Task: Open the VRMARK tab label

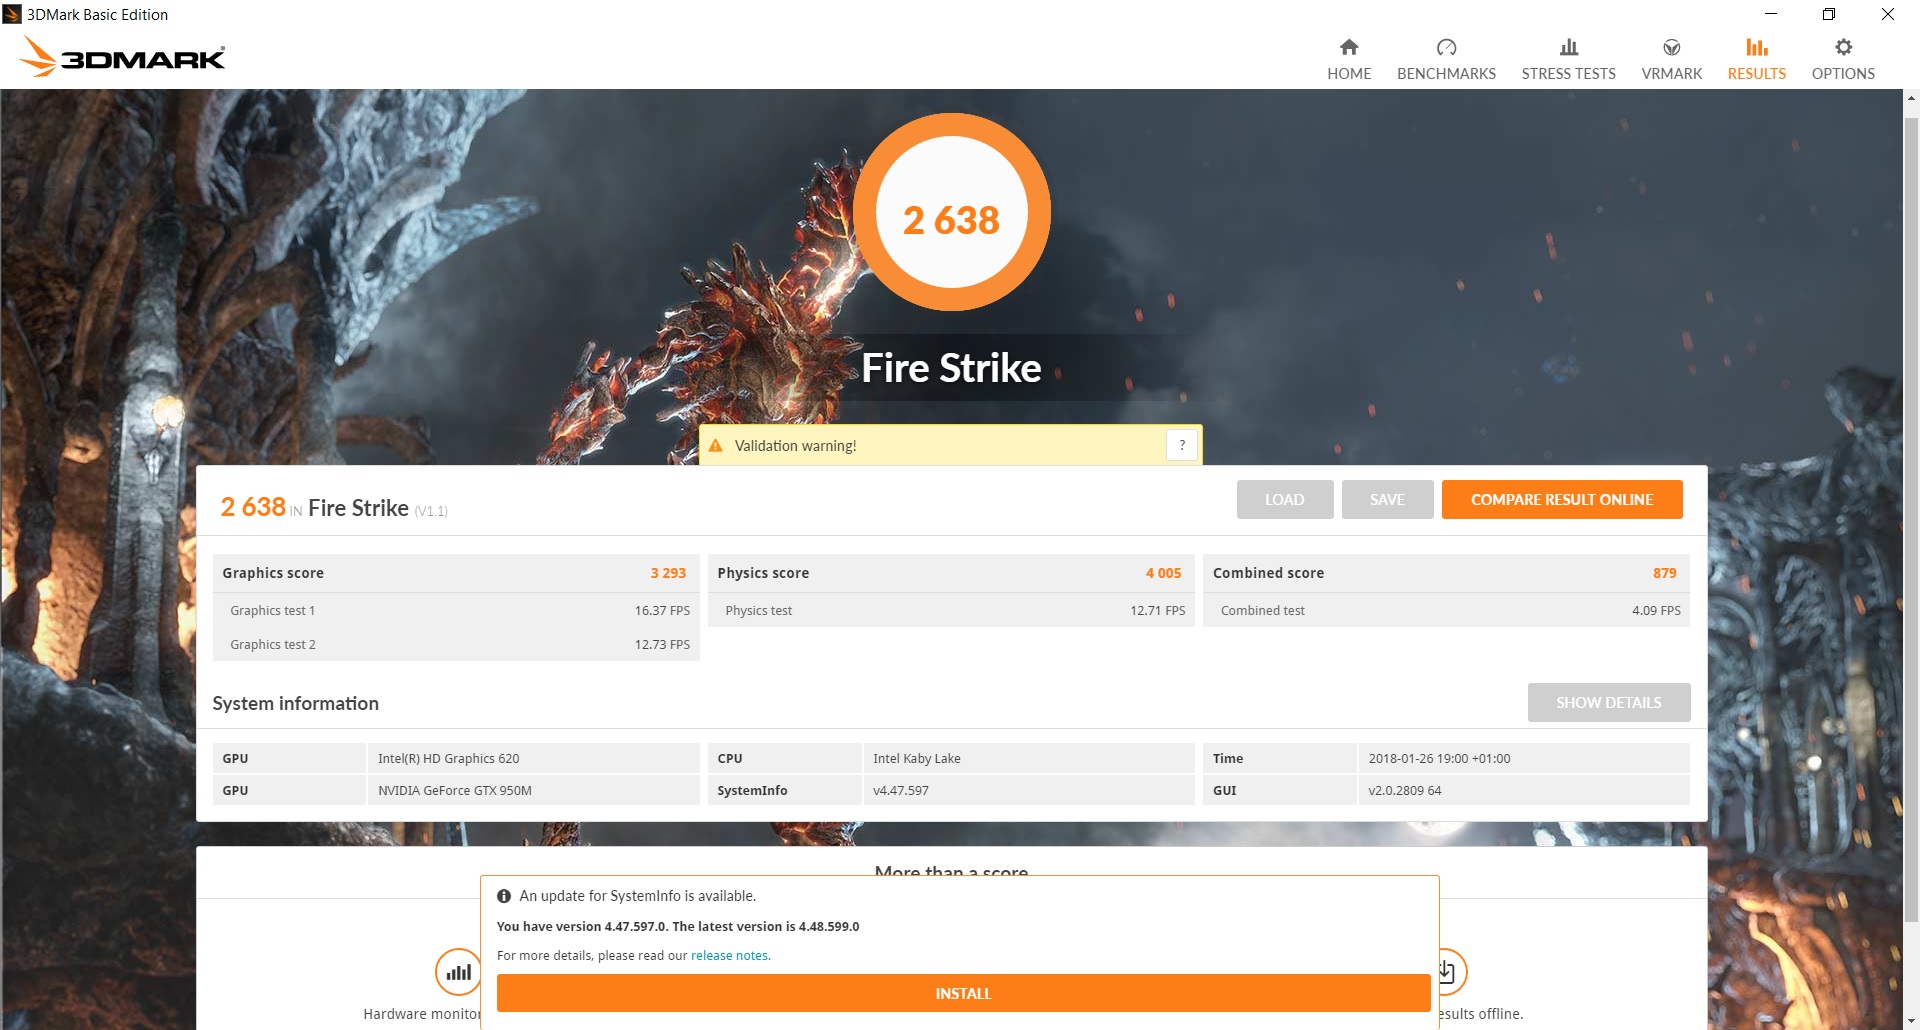Action: 1672,74
